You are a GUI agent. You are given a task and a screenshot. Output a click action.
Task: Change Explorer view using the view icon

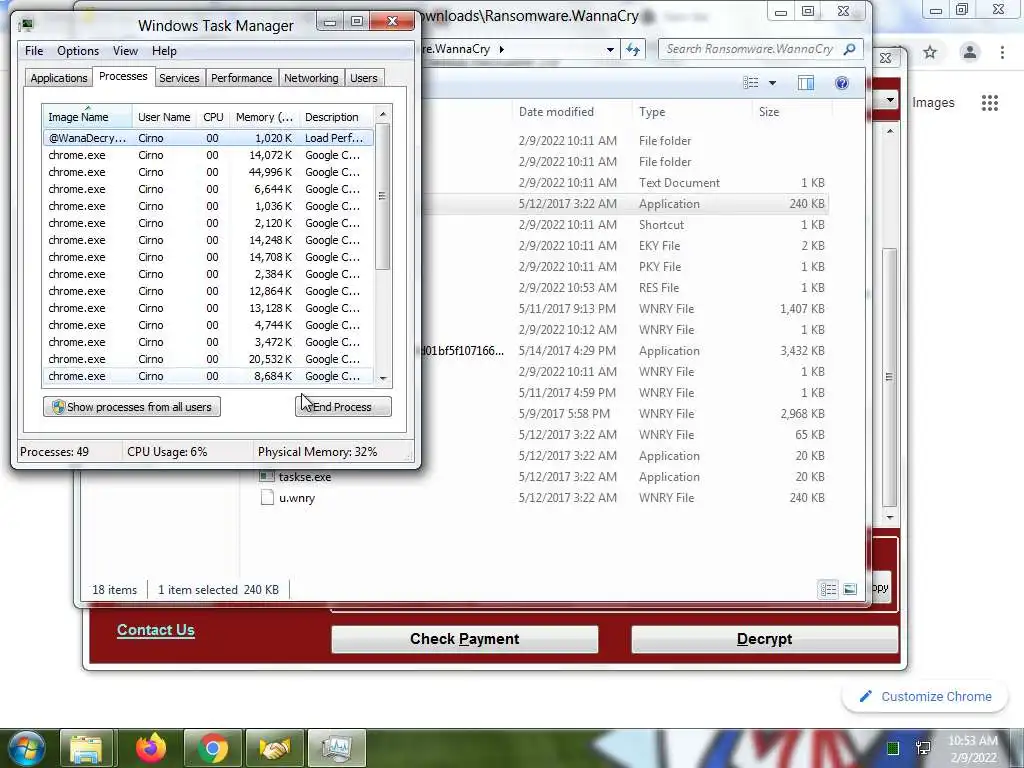click(751, 83)
